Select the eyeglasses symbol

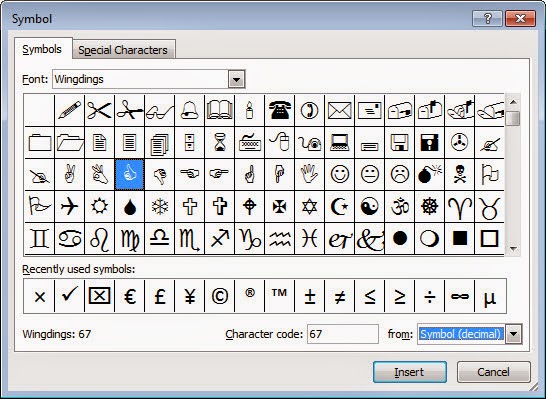159,110
